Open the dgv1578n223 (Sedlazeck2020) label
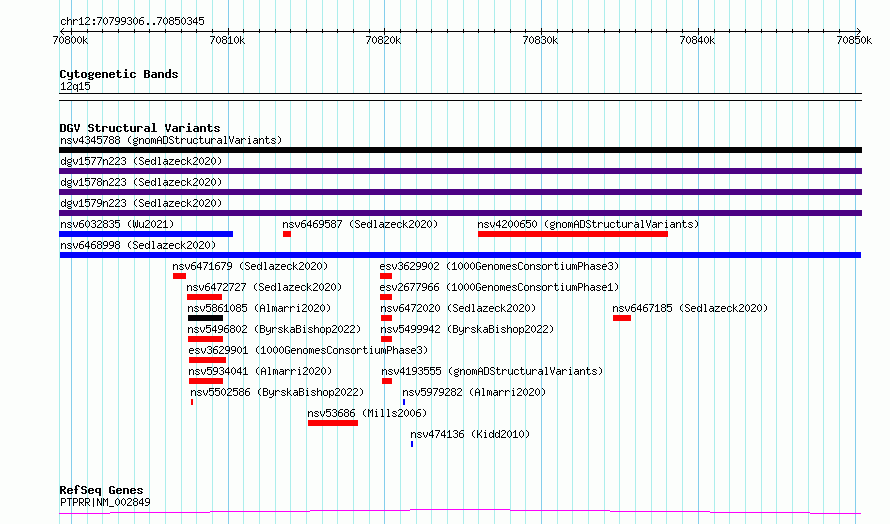 pos(141,182)
